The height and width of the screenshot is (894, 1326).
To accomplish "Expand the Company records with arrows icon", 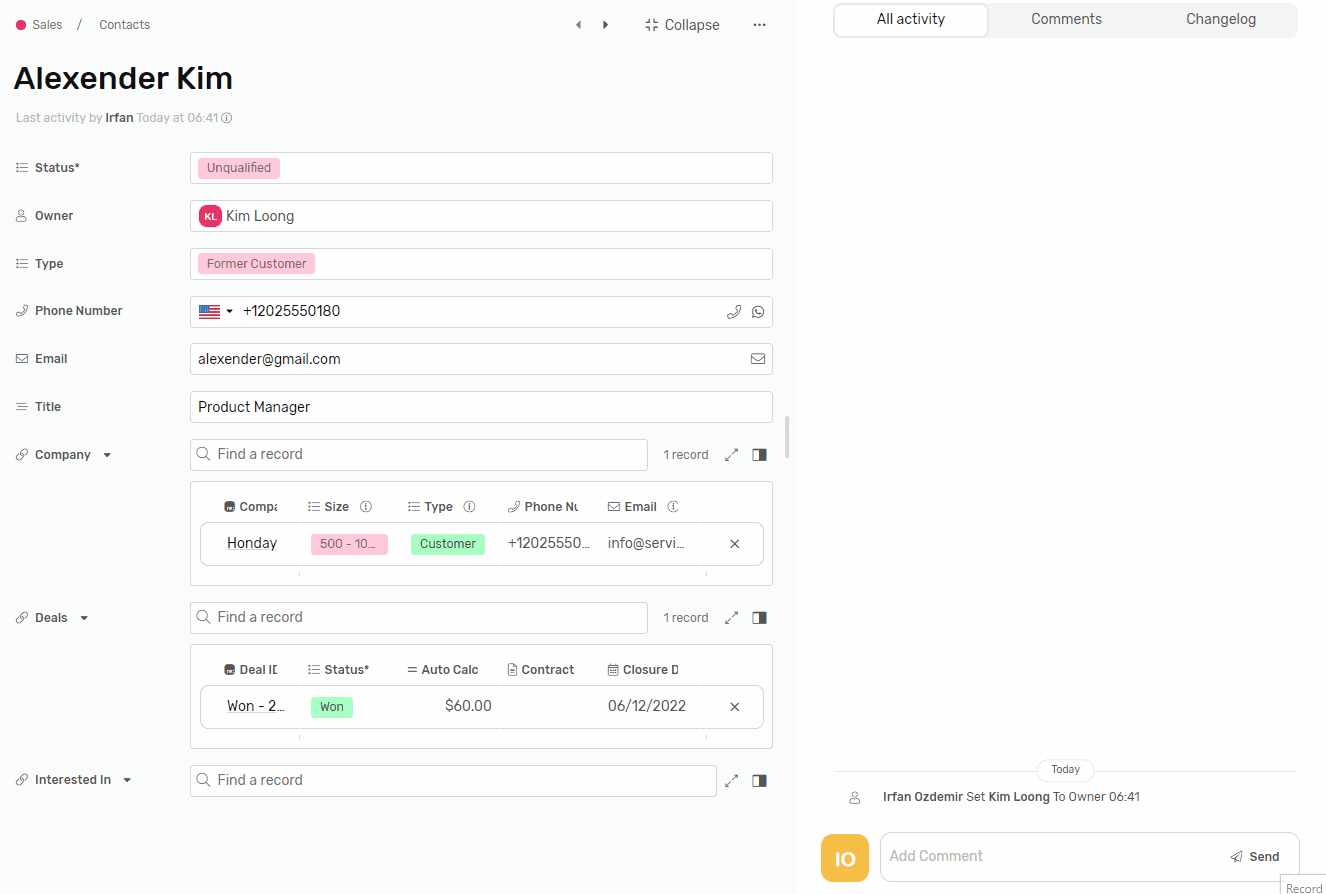I will [x=731, y=455].
